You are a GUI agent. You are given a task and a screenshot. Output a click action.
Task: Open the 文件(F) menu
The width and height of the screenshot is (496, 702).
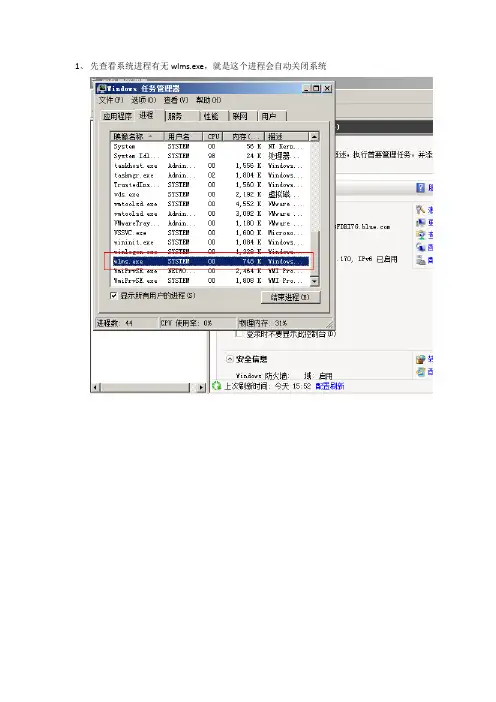point(111,100)
